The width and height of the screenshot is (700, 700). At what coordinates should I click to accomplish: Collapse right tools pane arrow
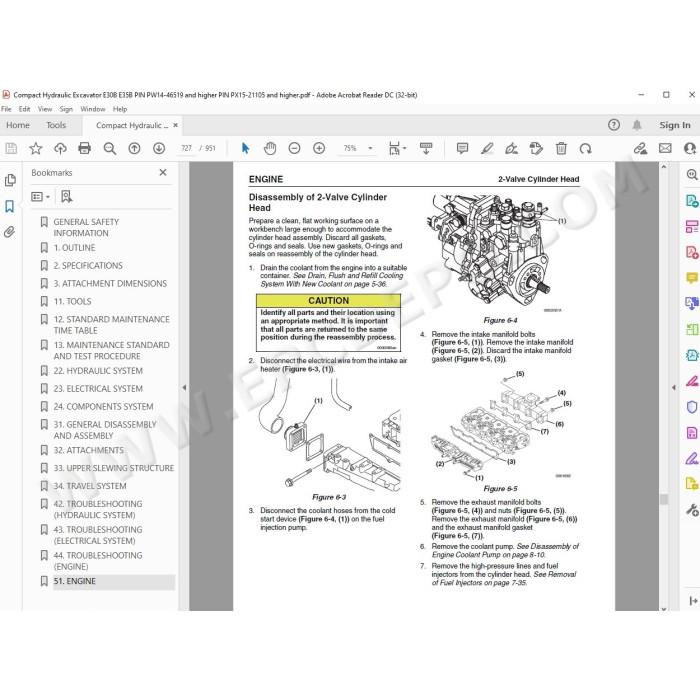click(674, 388)
